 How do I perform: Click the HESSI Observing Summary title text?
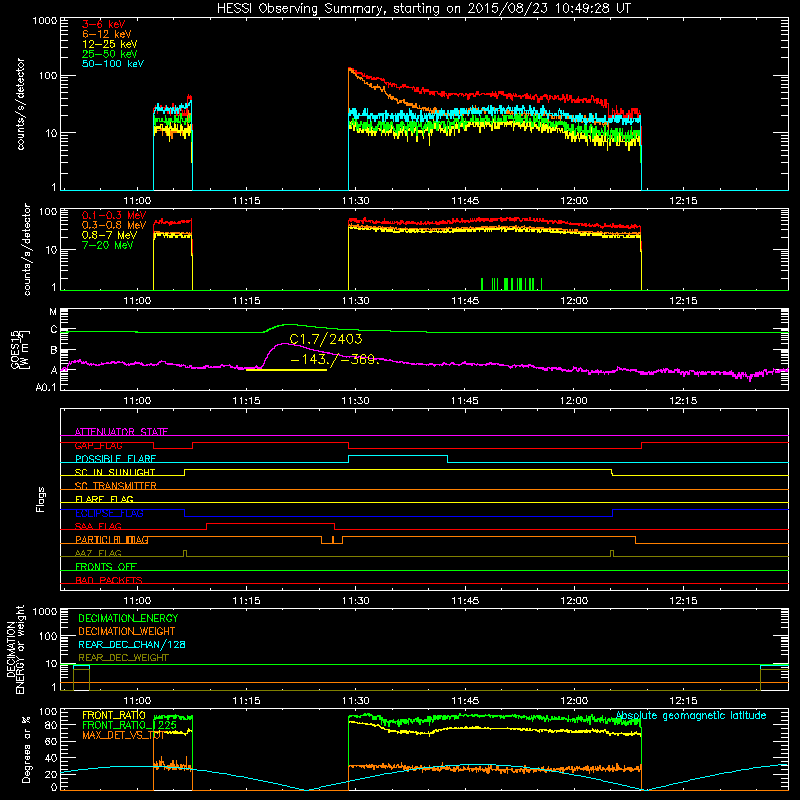pyautogui.click(x=423, y=9)
